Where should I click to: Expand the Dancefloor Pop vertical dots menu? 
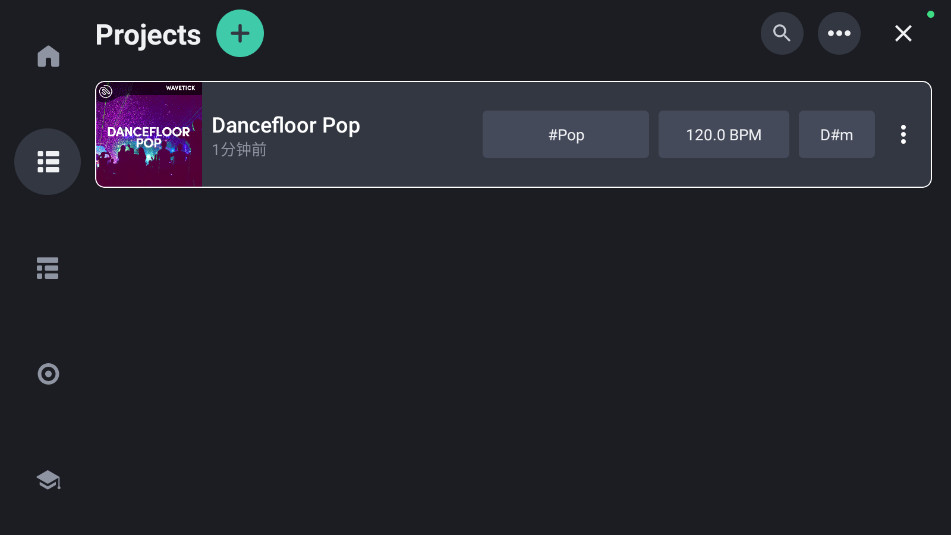pos(903,135)
